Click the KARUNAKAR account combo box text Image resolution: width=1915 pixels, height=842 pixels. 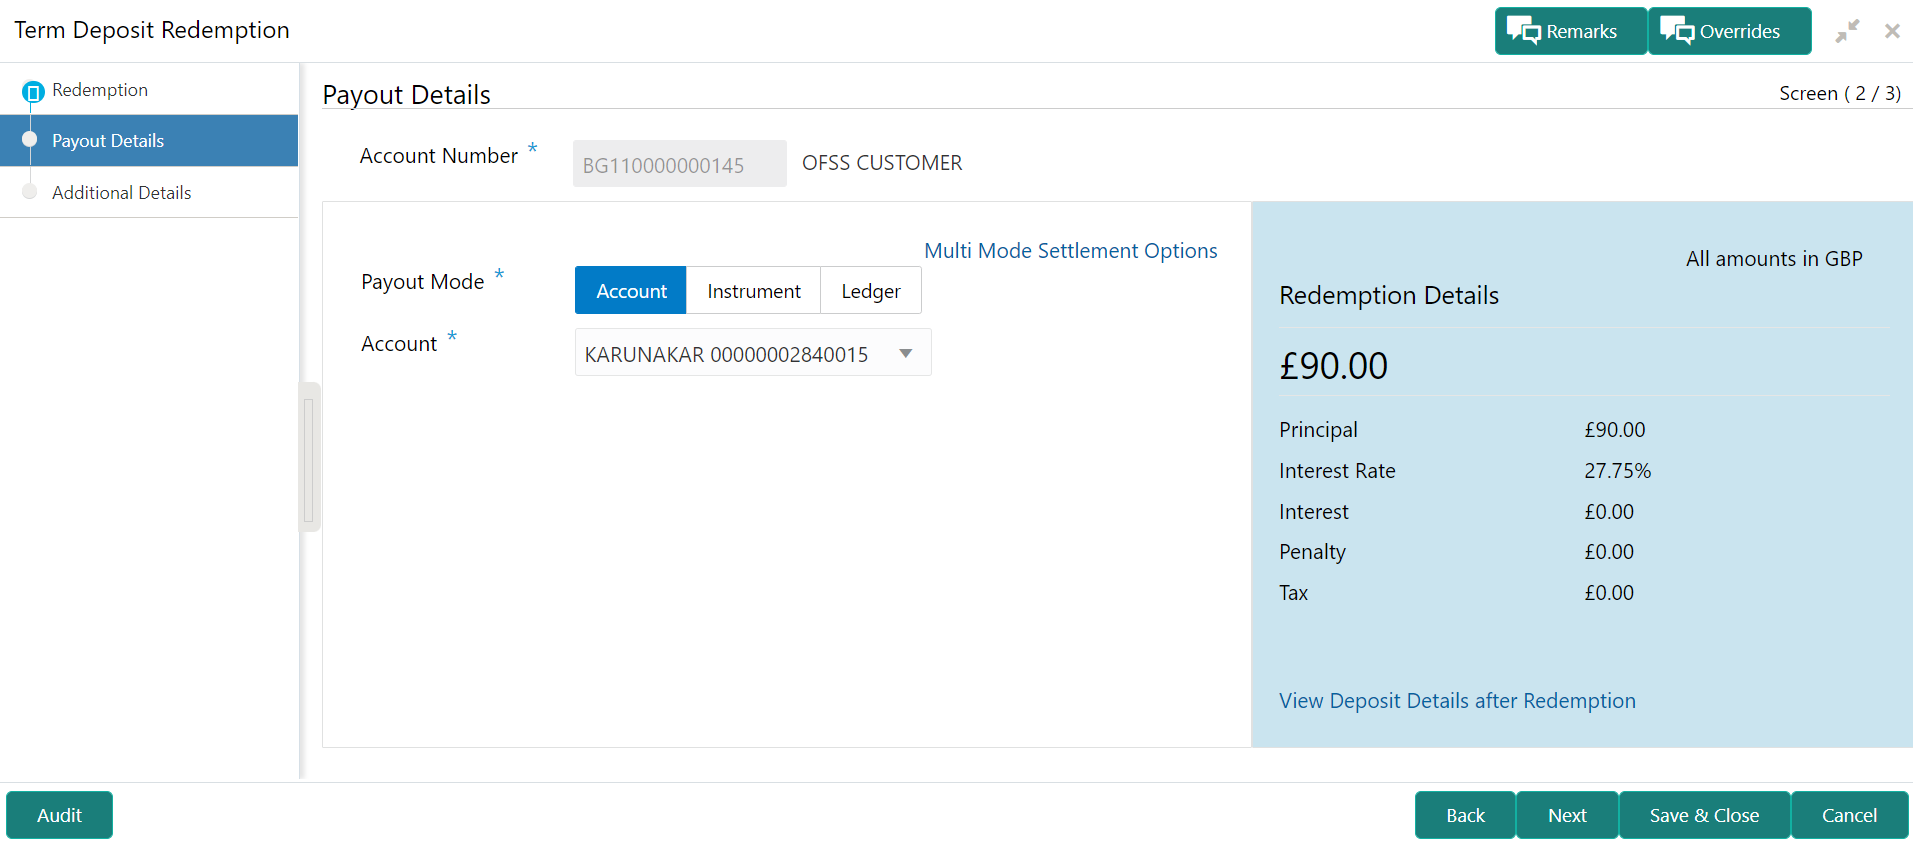point(726,355)
